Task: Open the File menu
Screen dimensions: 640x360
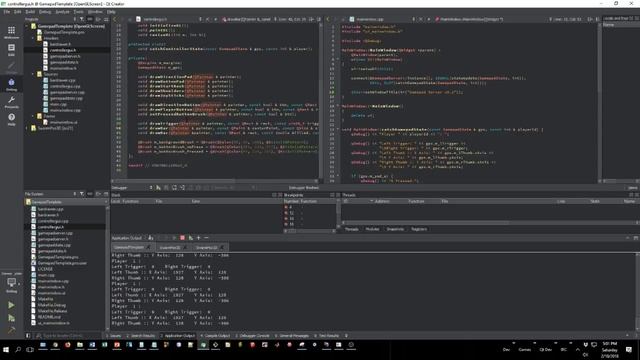Action: click(7, 12)
